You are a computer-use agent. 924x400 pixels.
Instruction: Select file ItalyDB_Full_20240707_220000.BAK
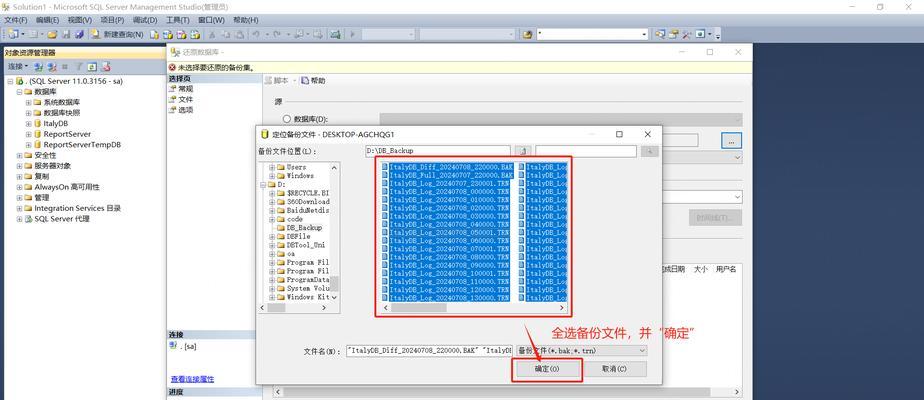coord(451,176)
